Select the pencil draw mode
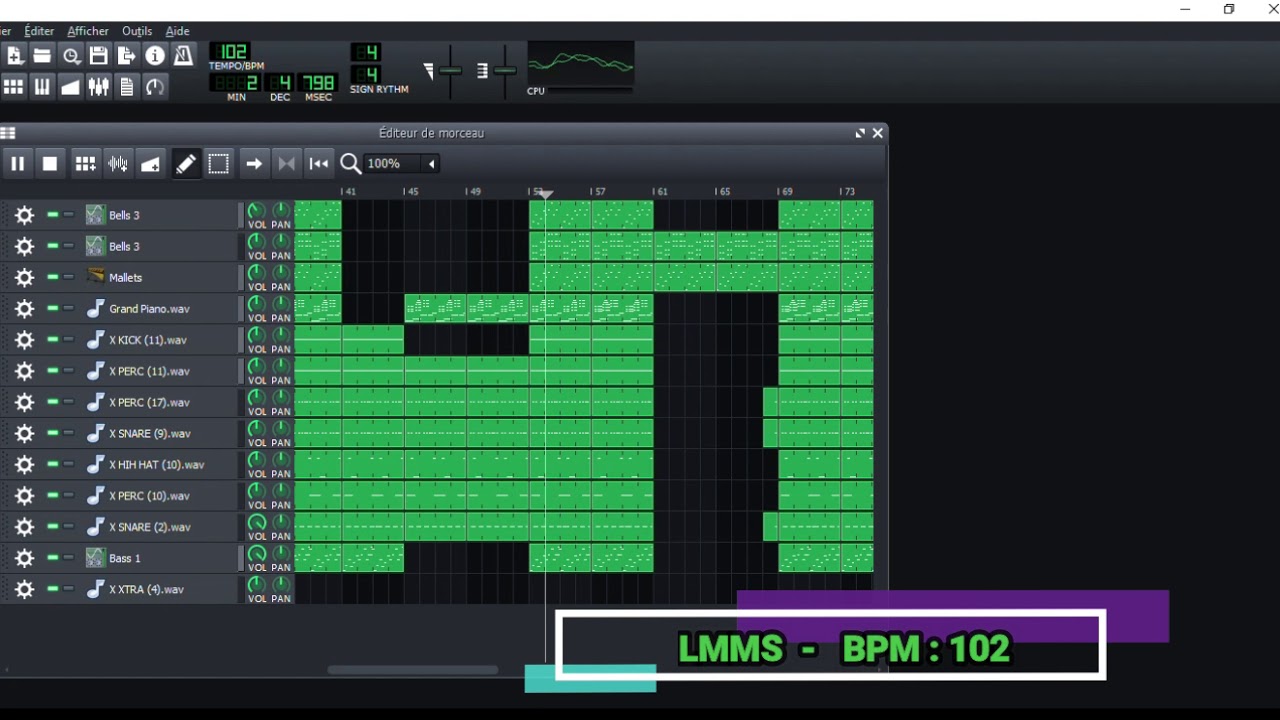The image size is (1280, 720). click(186, 164)
